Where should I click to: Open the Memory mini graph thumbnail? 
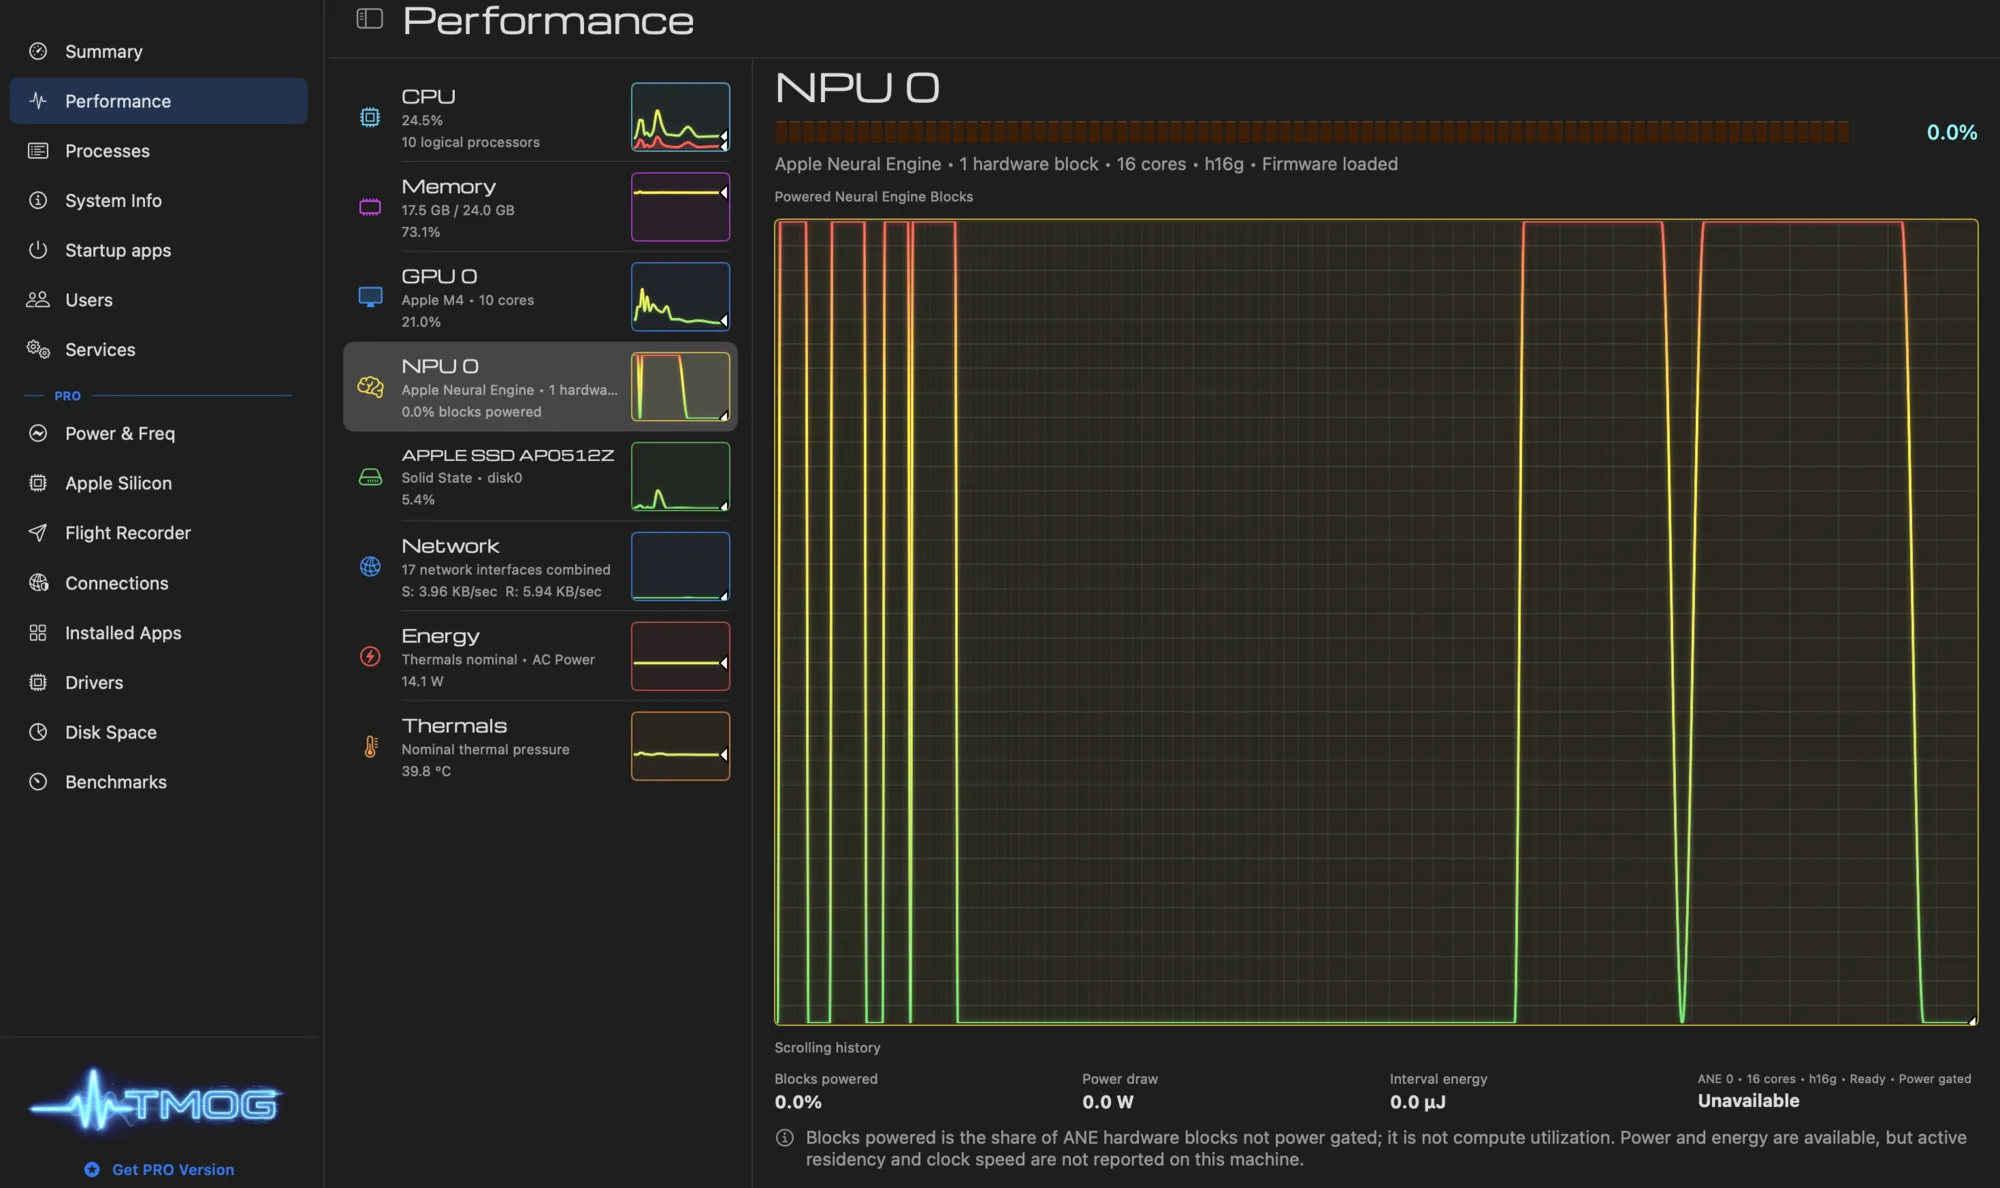[x=680, y=207]
